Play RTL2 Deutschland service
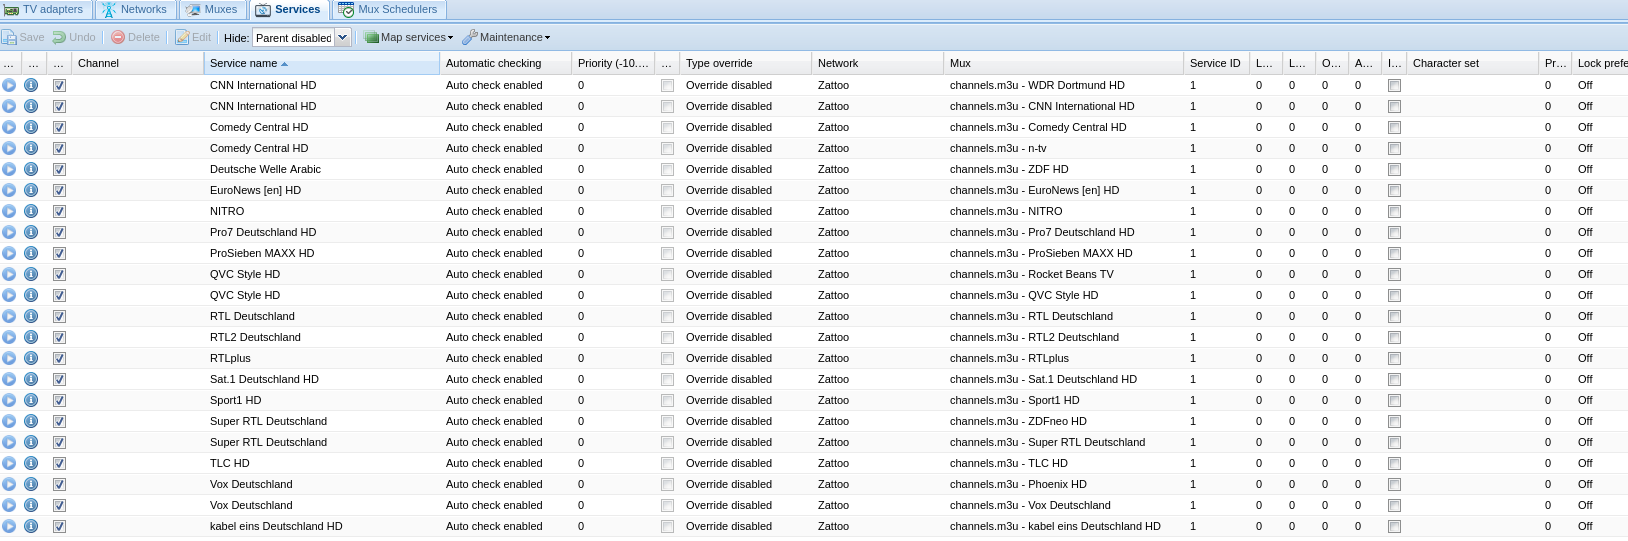This screenshot has height=541, width=1628. (x=9, y=337)
